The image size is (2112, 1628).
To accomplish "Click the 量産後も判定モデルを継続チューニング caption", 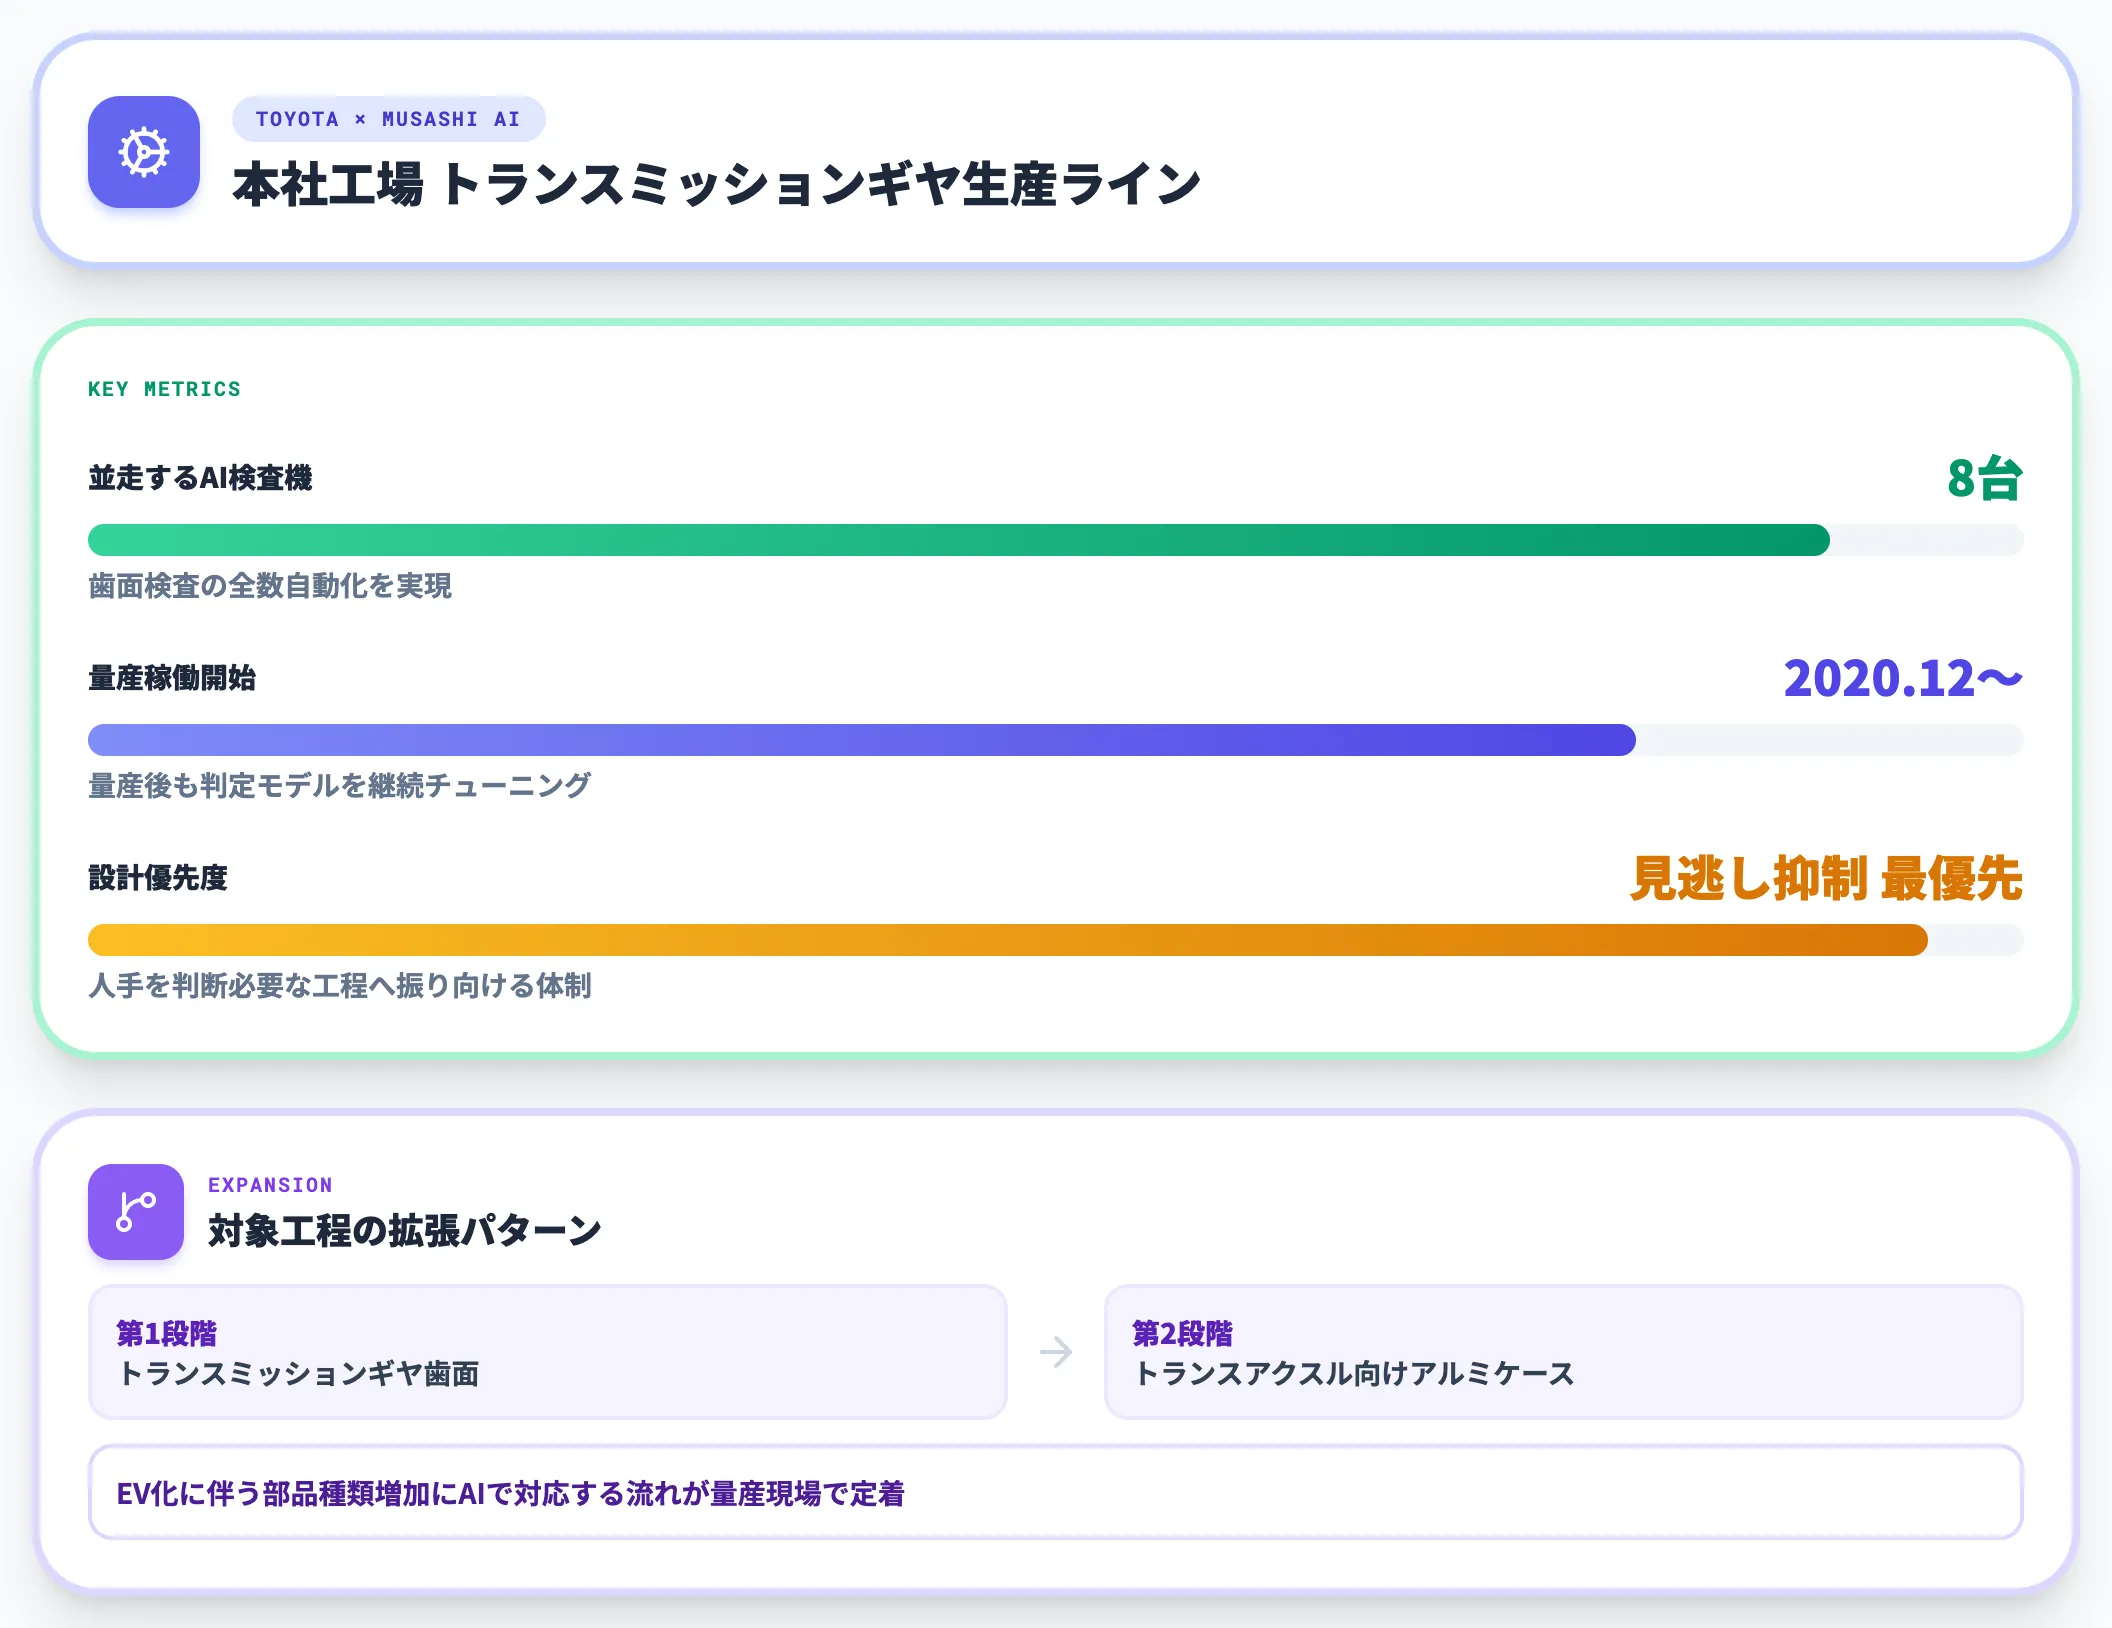I will tap(340, 786).
